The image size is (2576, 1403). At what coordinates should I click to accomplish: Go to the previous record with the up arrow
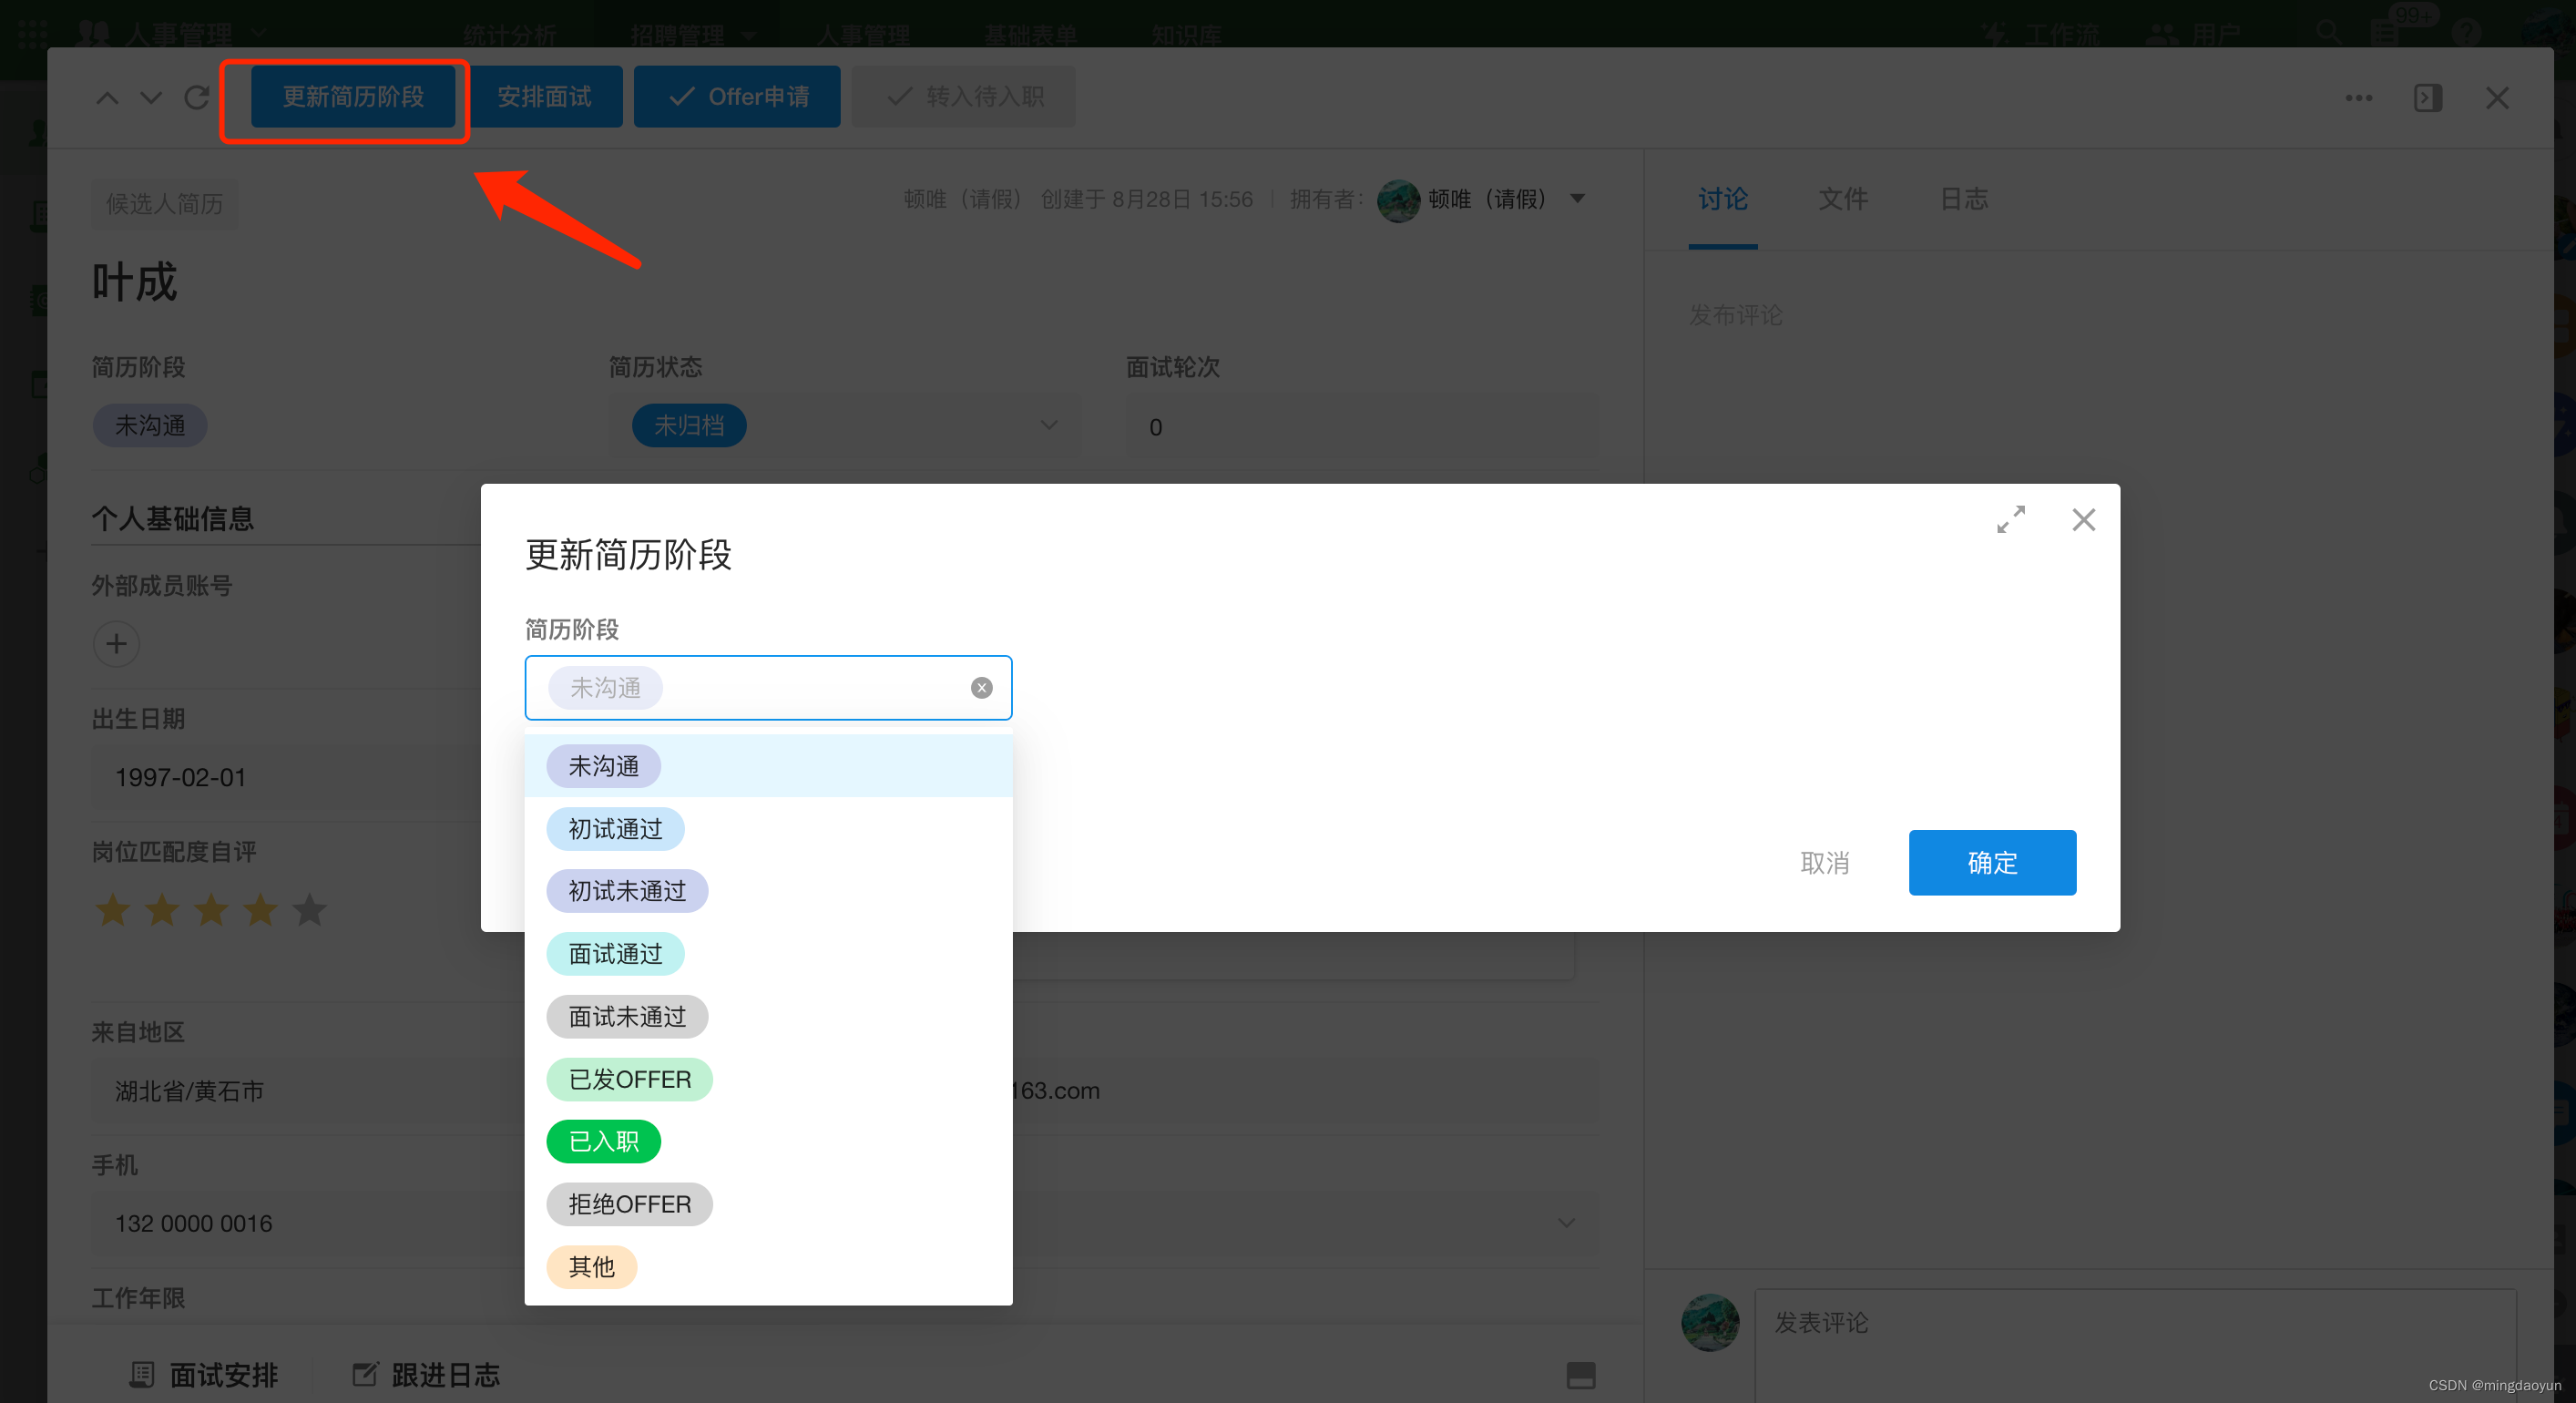[x=107, y=97]
